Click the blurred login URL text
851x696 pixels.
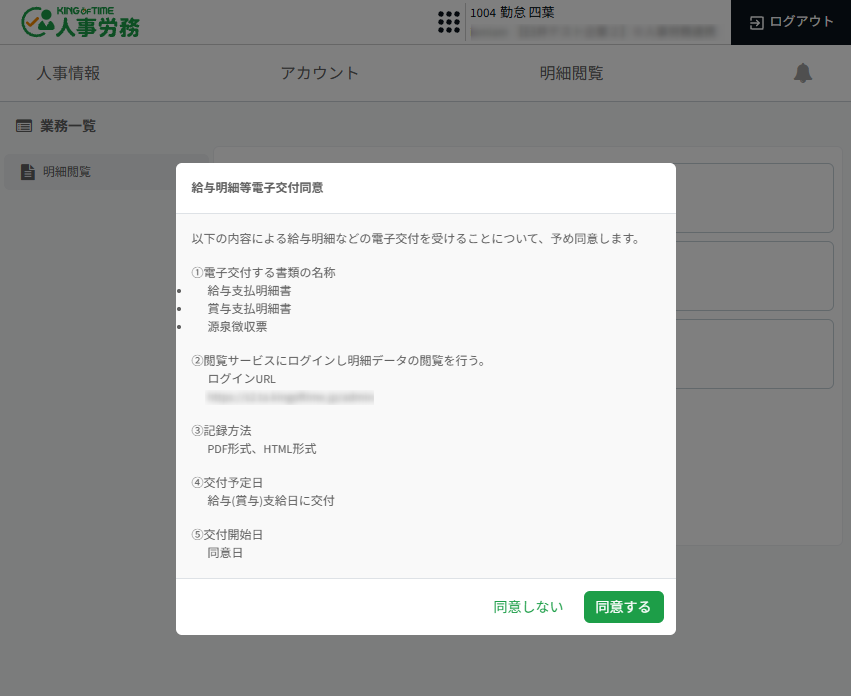[290, 397]
